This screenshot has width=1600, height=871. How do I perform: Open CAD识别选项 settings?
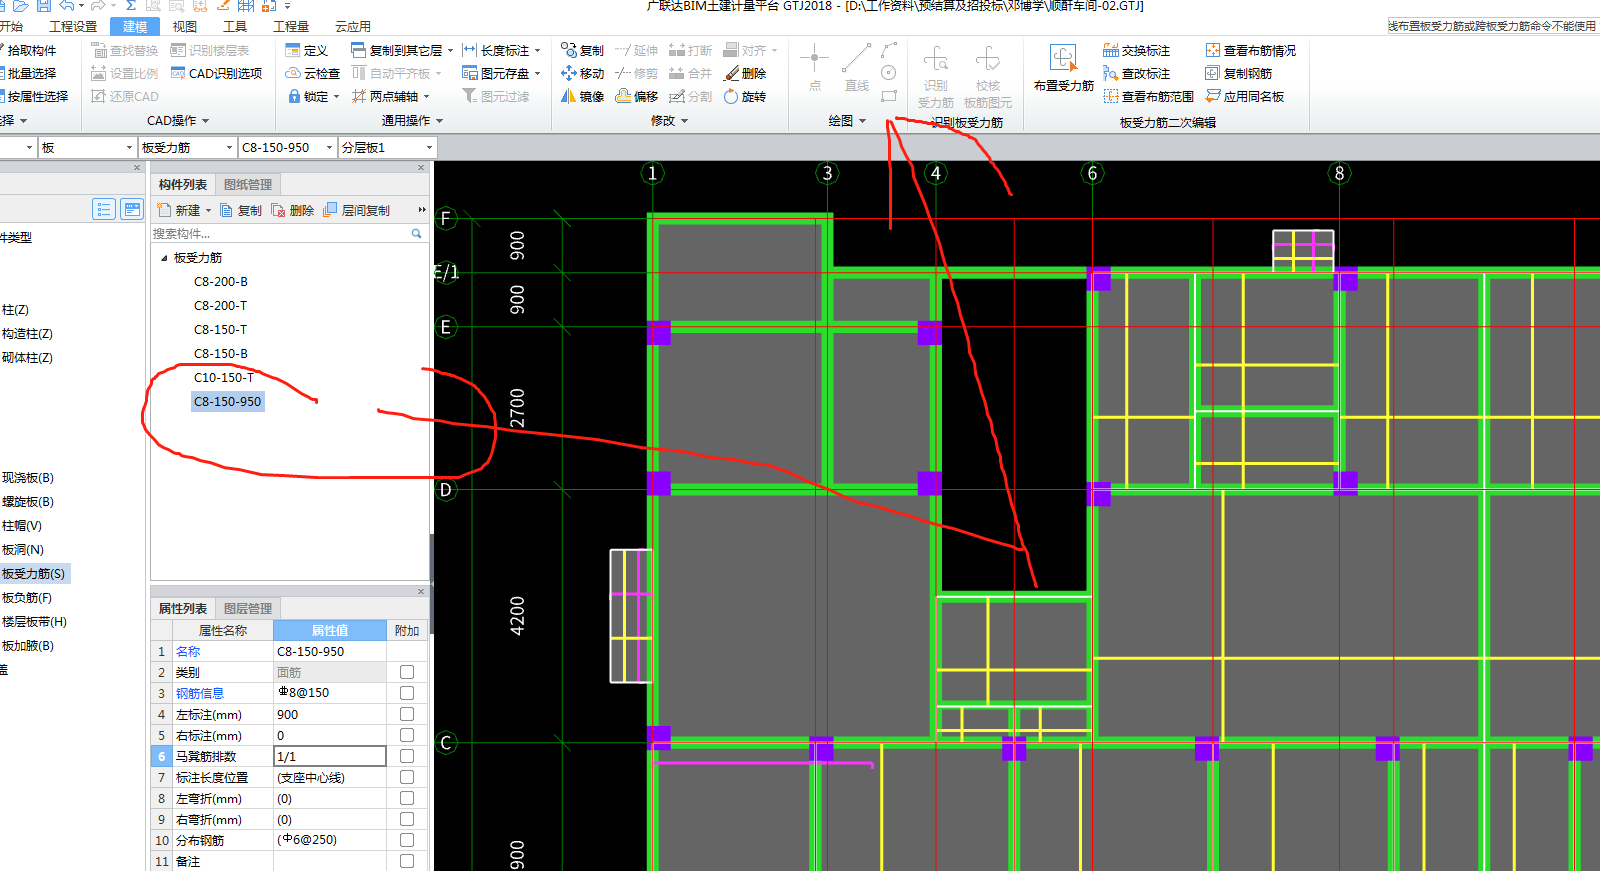coord(217,73)
